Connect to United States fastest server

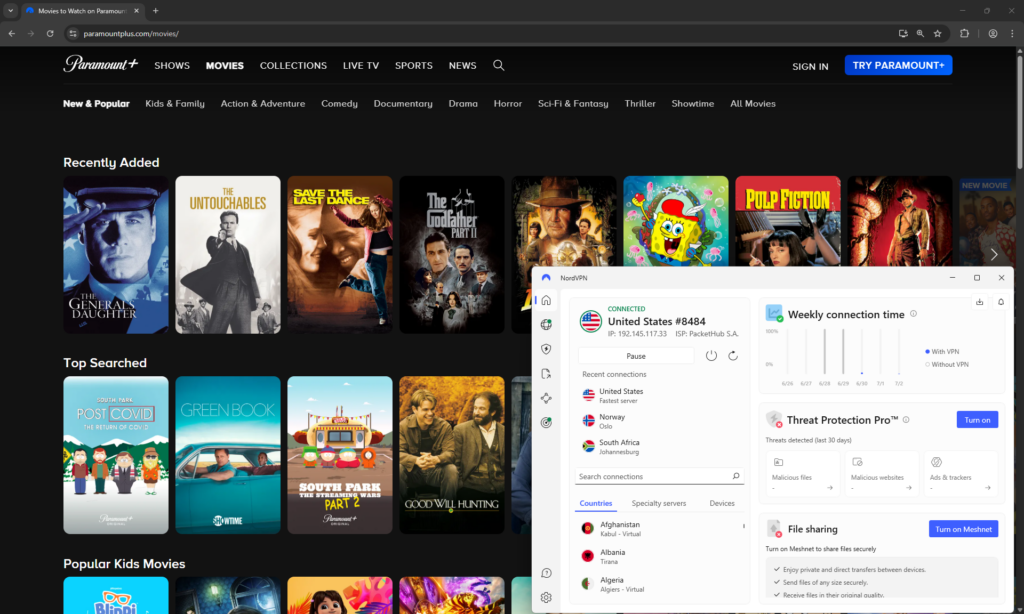coord(659,395)
